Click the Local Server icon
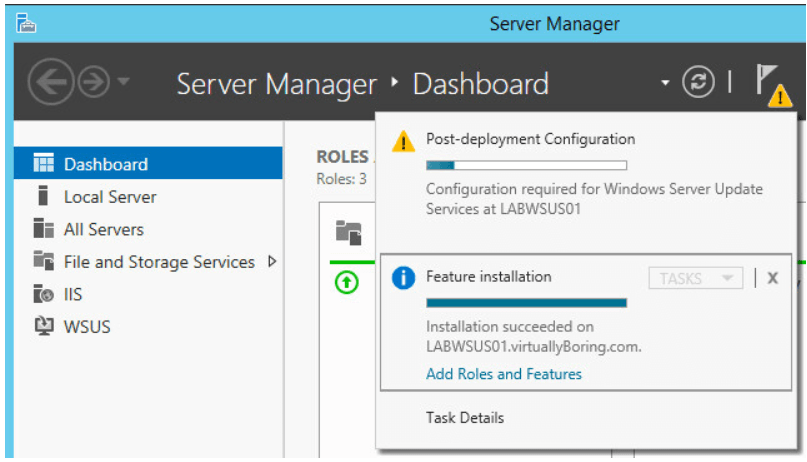The height and width of the screenshot is (462, 807). (43, 196)
